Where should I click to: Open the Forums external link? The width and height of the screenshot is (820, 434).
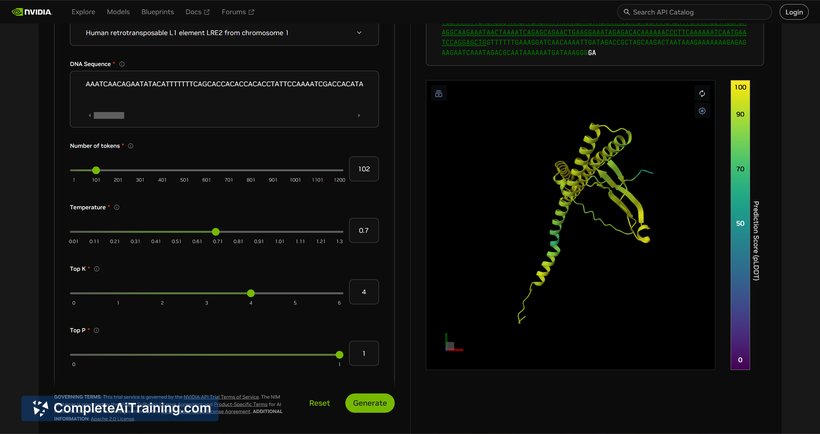tap(237, 12)
